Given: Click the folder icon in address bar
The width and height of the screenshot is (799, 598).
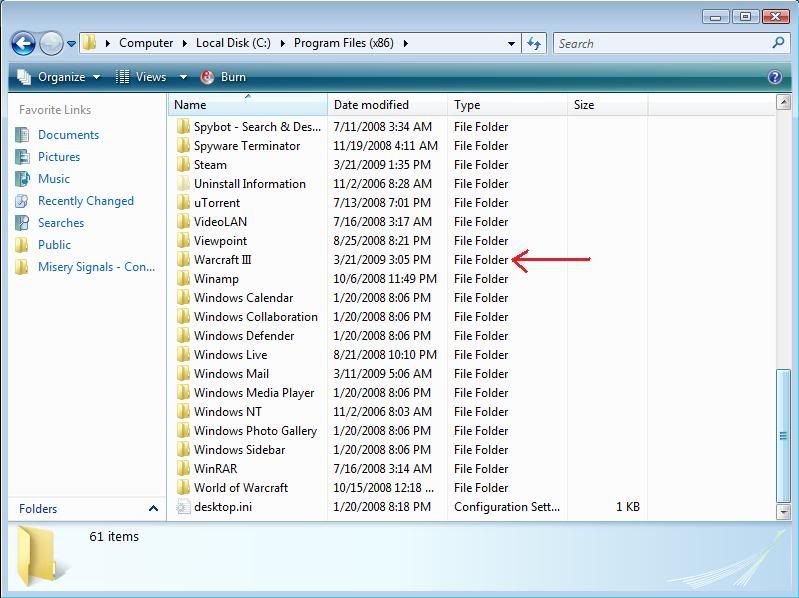Looking at the screenshot, I should point(90,43).
